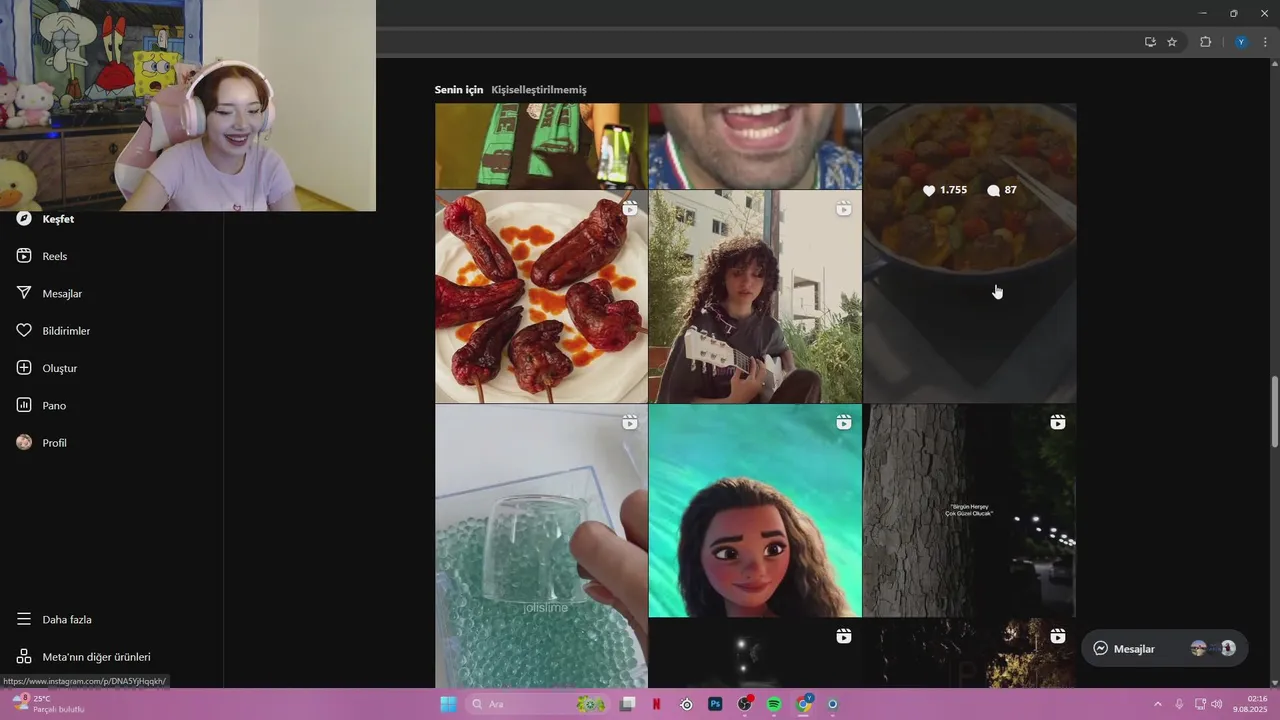Open network settings from the tray
Image resolution: width=1280 pixels, height=720 pixels.
pyautogui.click(x=1200, y=704)
